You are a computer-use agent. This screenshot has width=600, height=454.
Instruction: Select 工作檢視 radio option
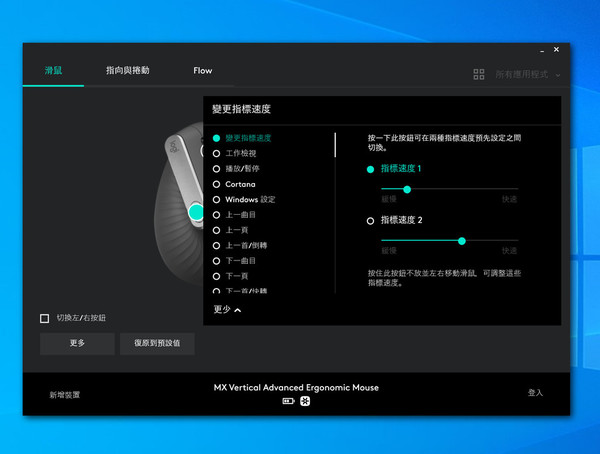[x=216, y=154]
